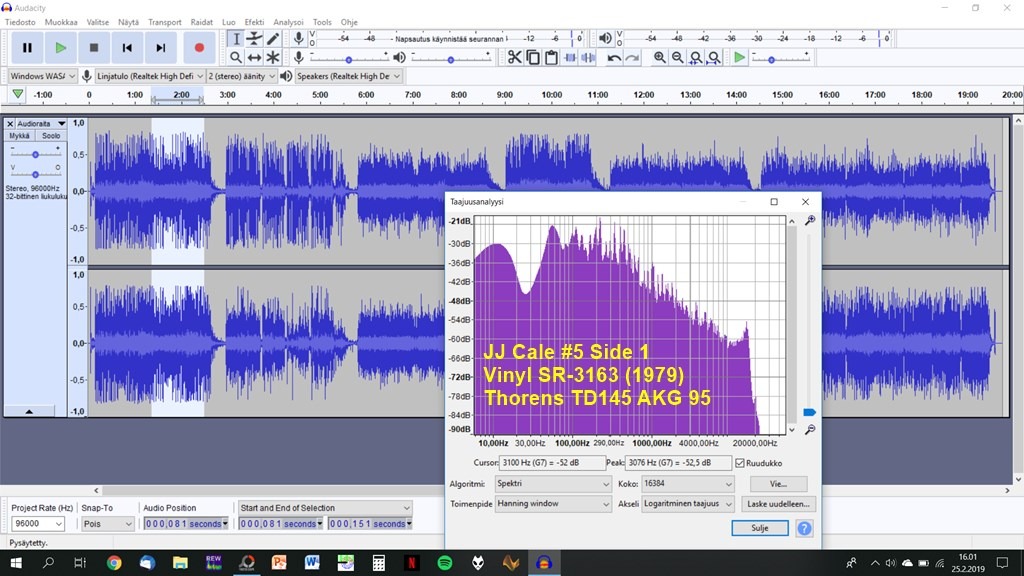1024x576 pixels.
Task: Open the Windows WASAPI host dropdown
Action: point(42,76)
